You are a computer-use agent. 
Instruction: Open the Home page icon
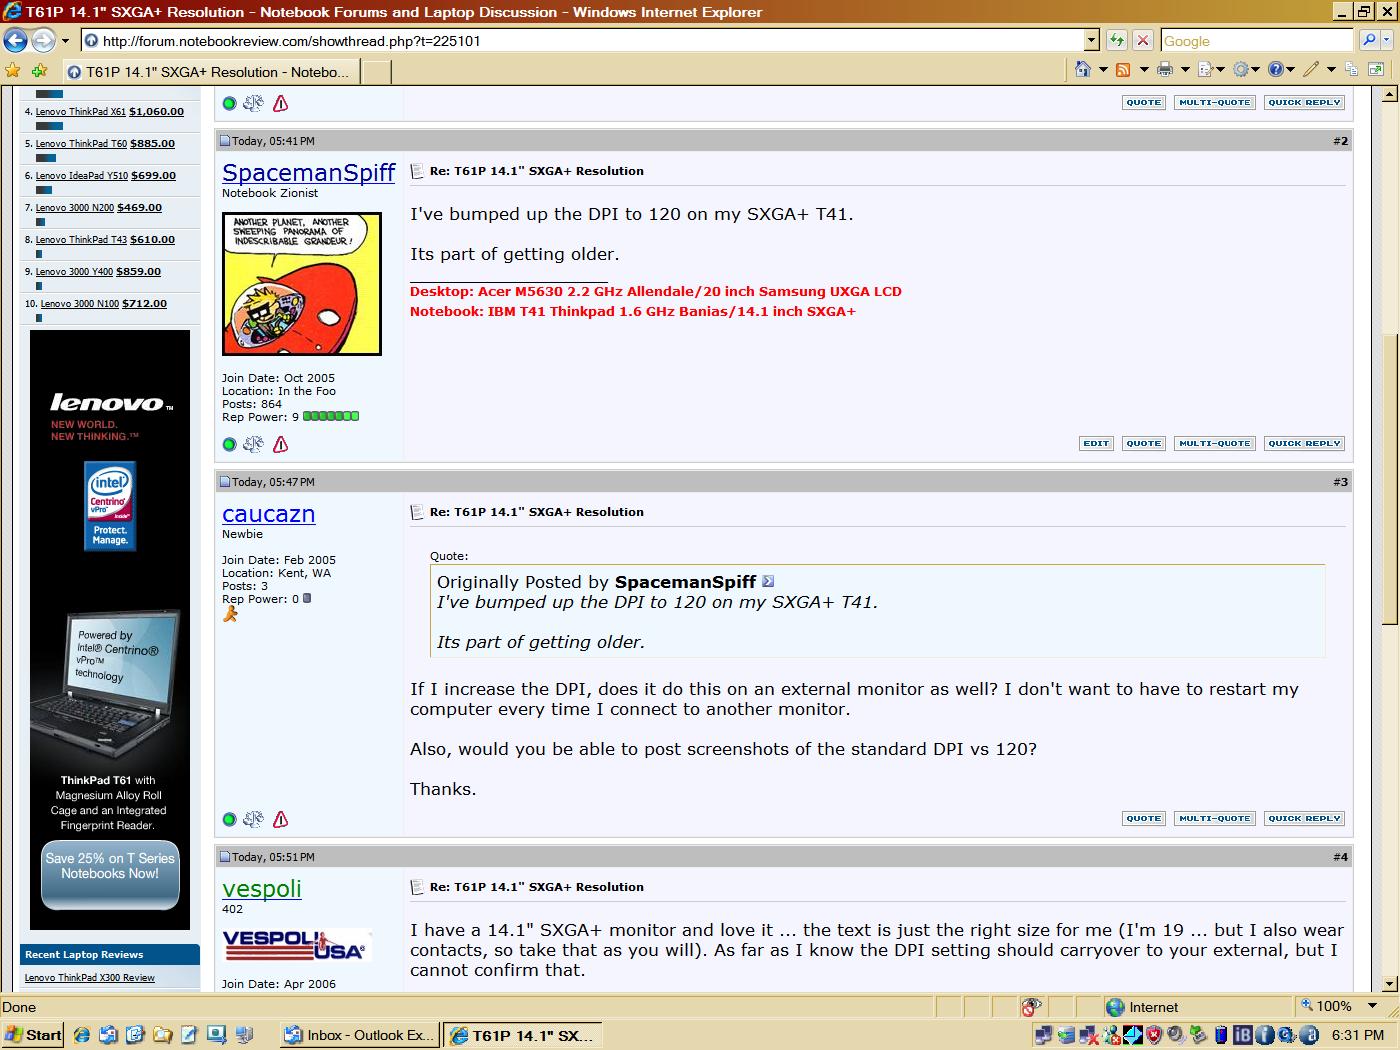click(1082, 70)
